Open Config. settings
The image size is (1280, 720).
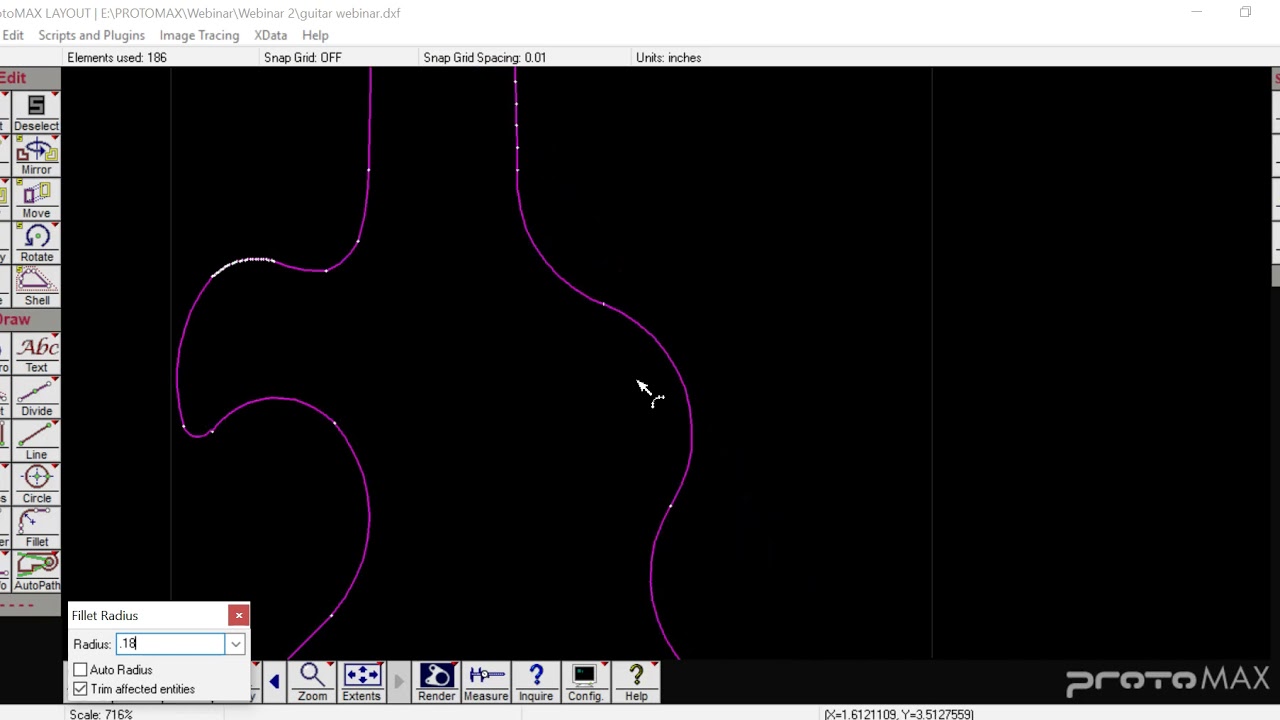pos(585,682)
